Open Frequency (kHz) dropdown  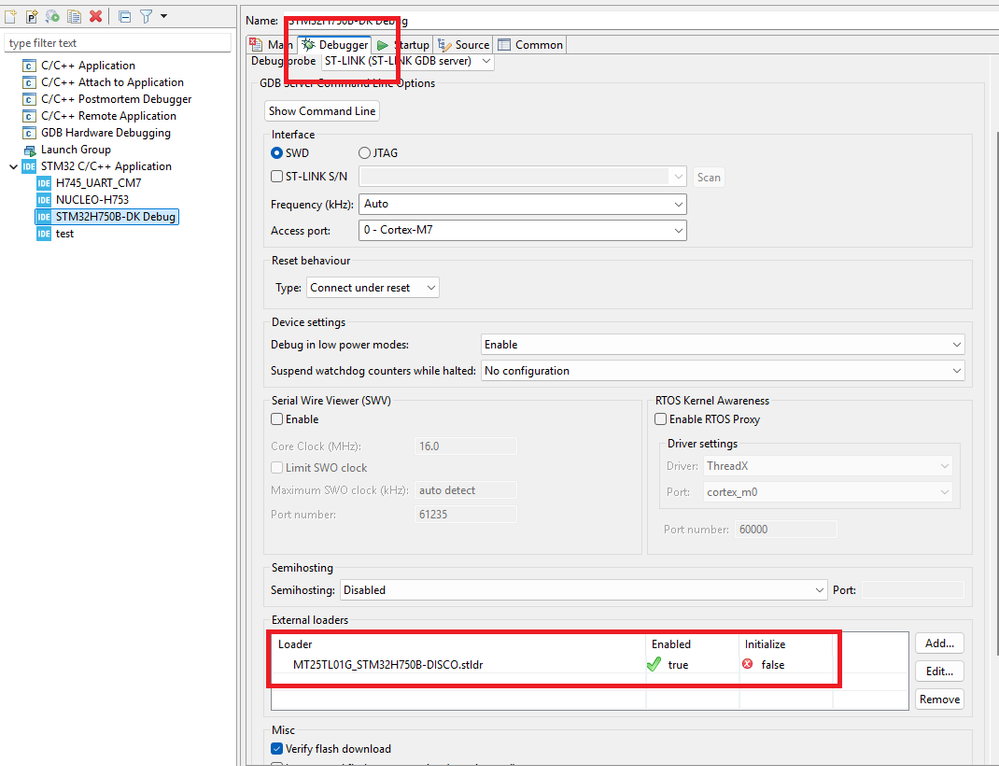pos(522,204)
